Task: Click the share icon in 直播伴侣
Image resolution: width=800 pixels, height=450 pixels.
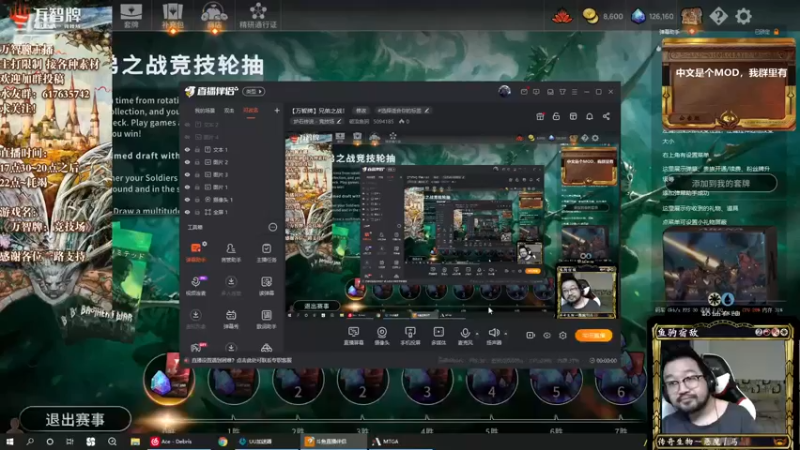Action: (x=606, y=116)
